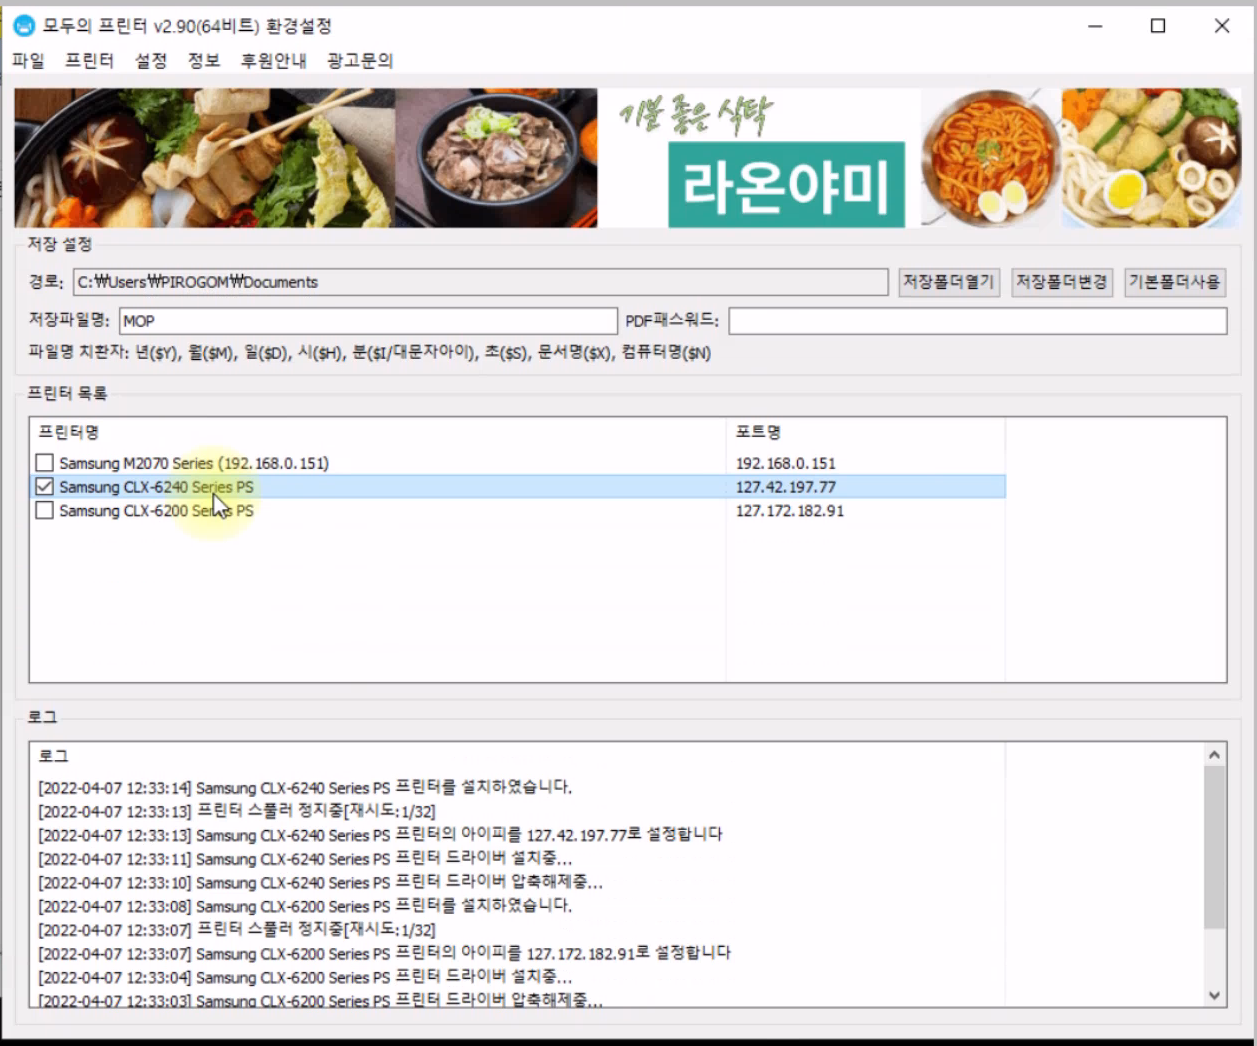Click the 저장폴더변경 button
This screenshot has width=1257, height=1046.
coord(1062,282)
